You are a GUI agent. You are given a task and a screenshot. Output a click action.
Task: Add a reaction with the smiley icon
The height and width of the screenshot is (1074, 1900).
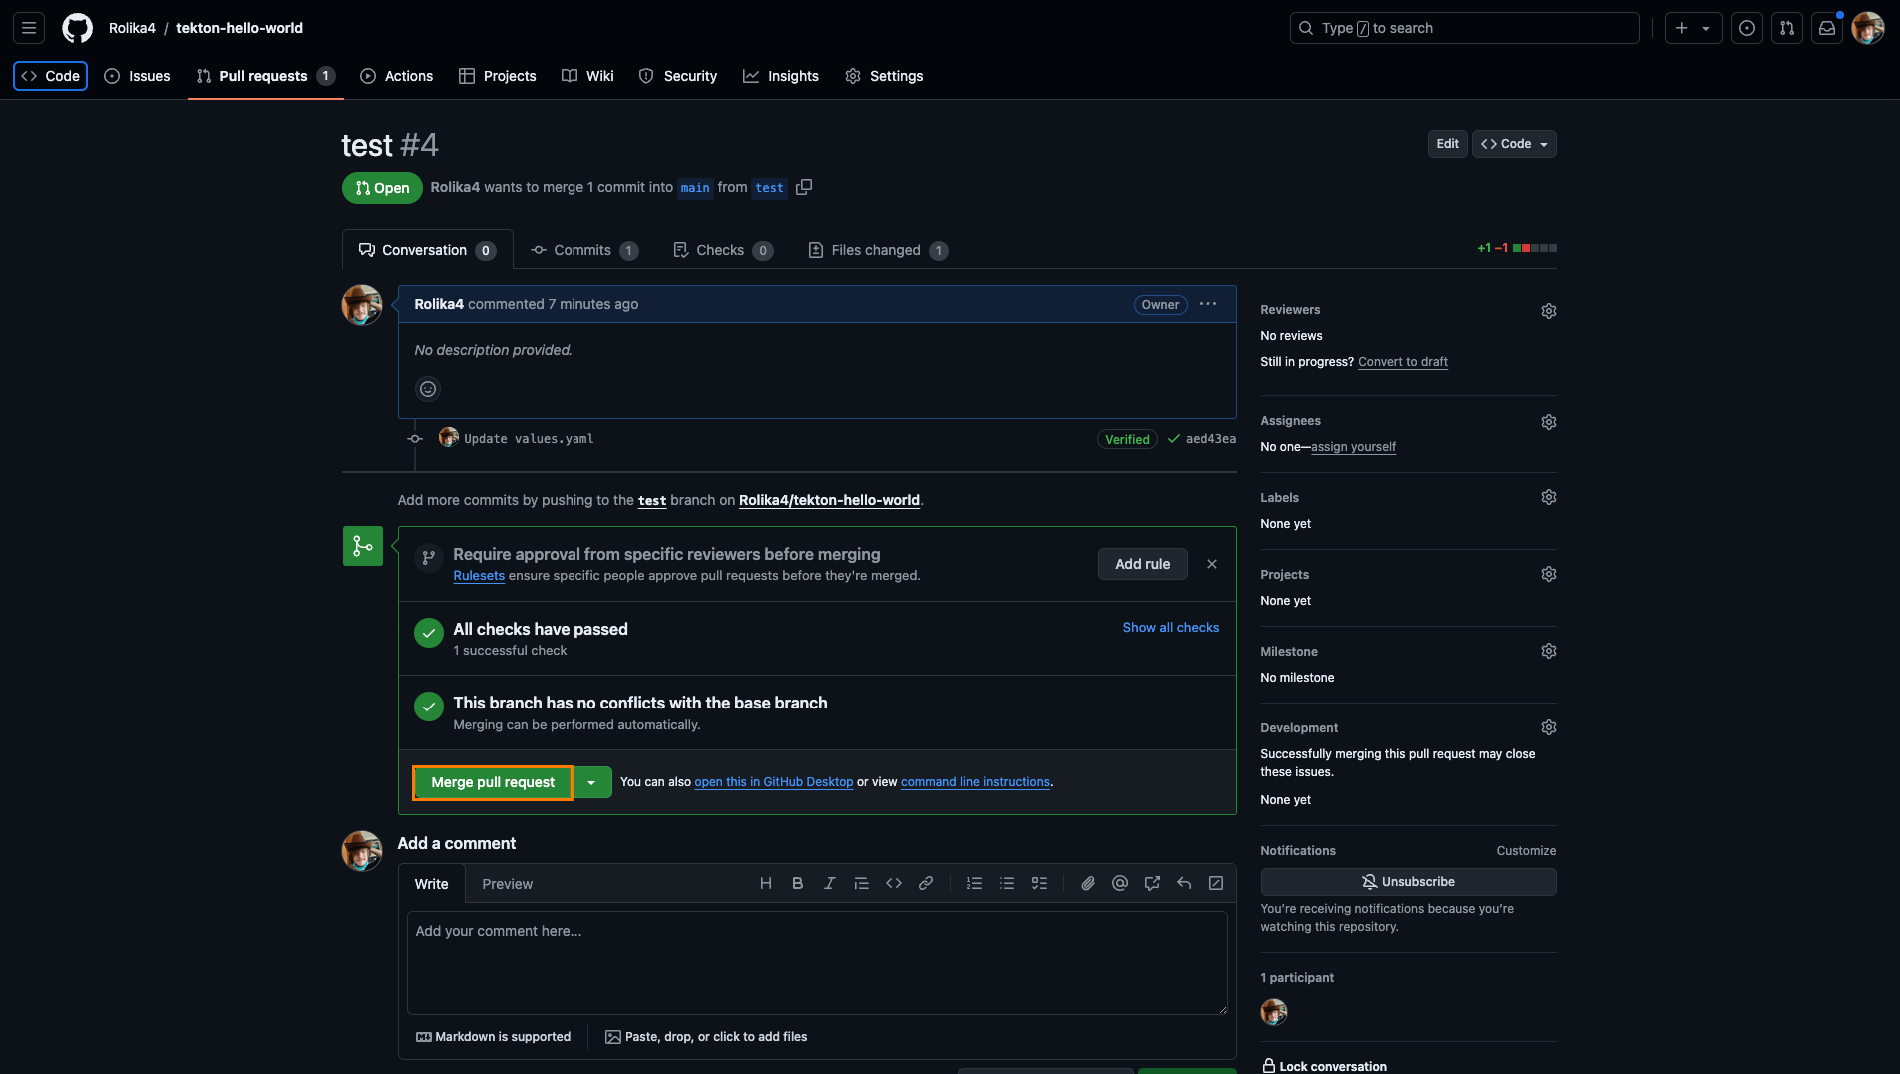pos(428,388)
